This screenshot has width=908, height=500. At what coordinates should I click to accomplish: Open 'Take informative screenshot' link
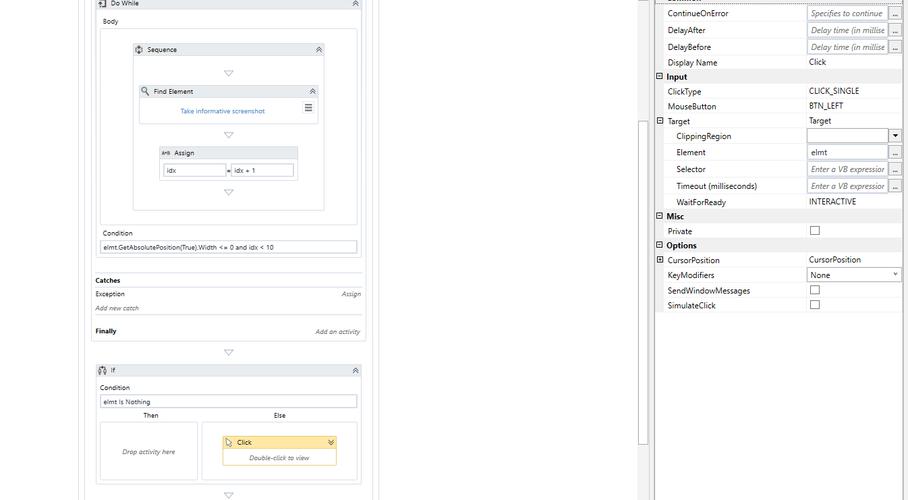point(222,111)
